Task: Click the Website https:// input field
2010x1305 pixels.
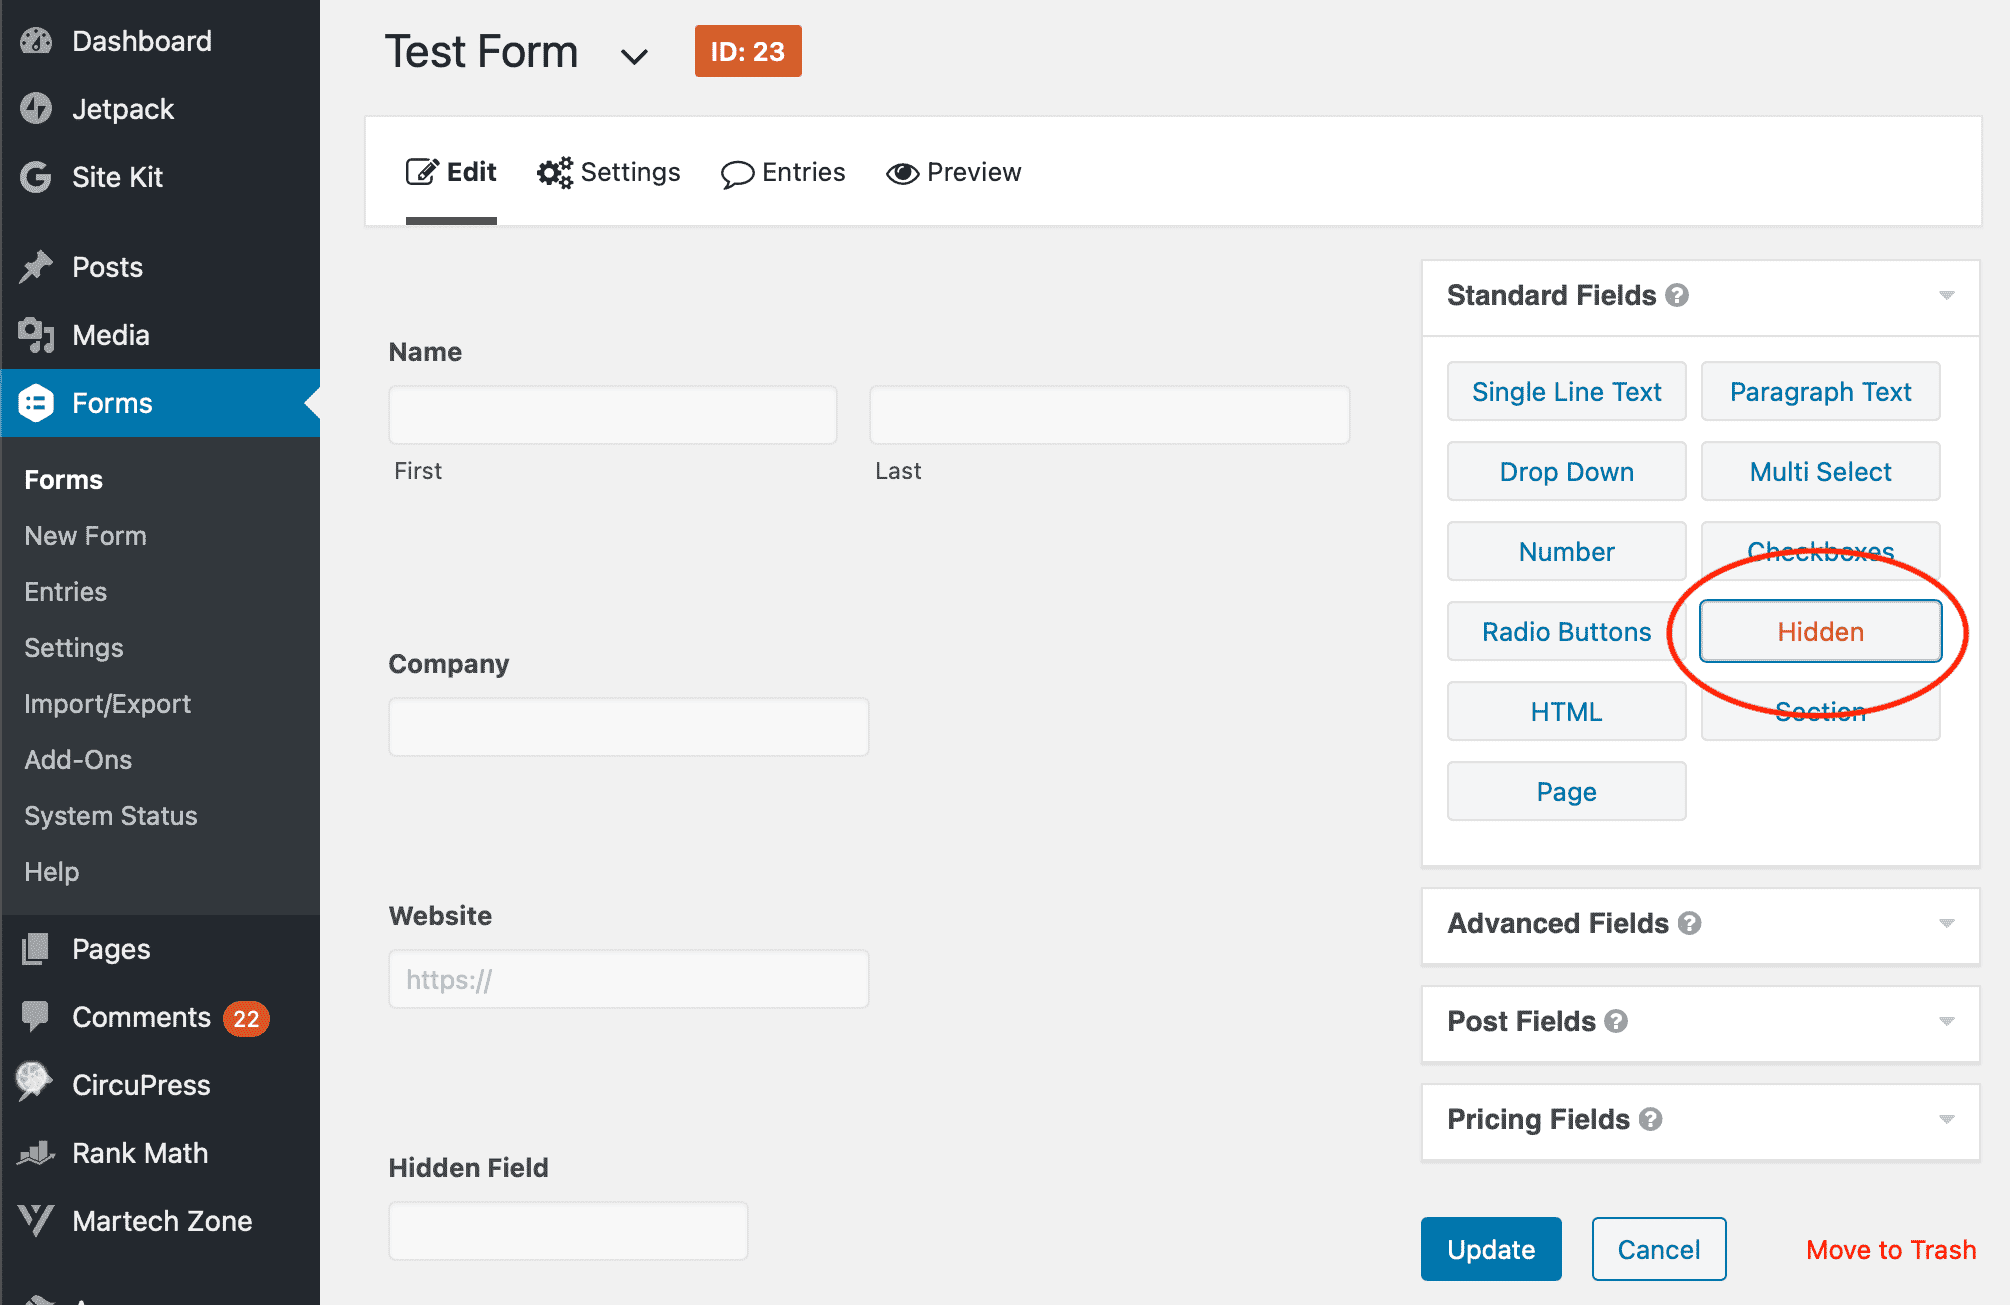Action: coord(628,979)
